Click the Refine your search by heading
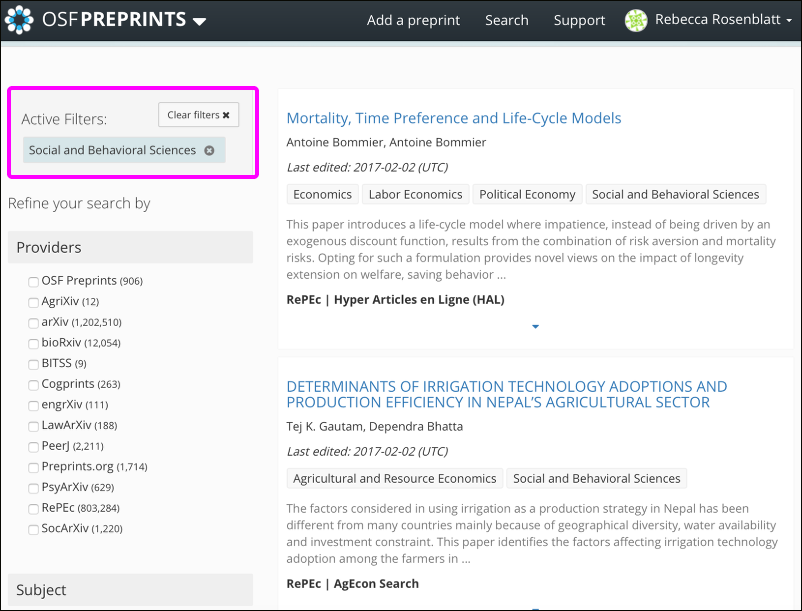 point(79,203)
